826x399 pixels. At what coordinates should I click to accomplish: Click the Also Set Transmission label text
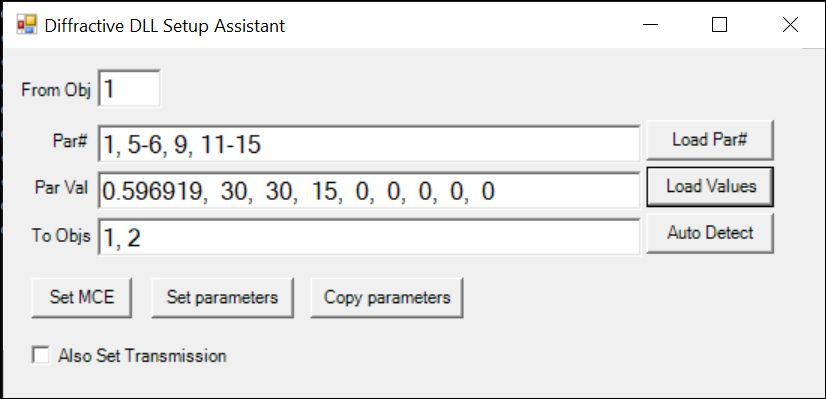142,356
